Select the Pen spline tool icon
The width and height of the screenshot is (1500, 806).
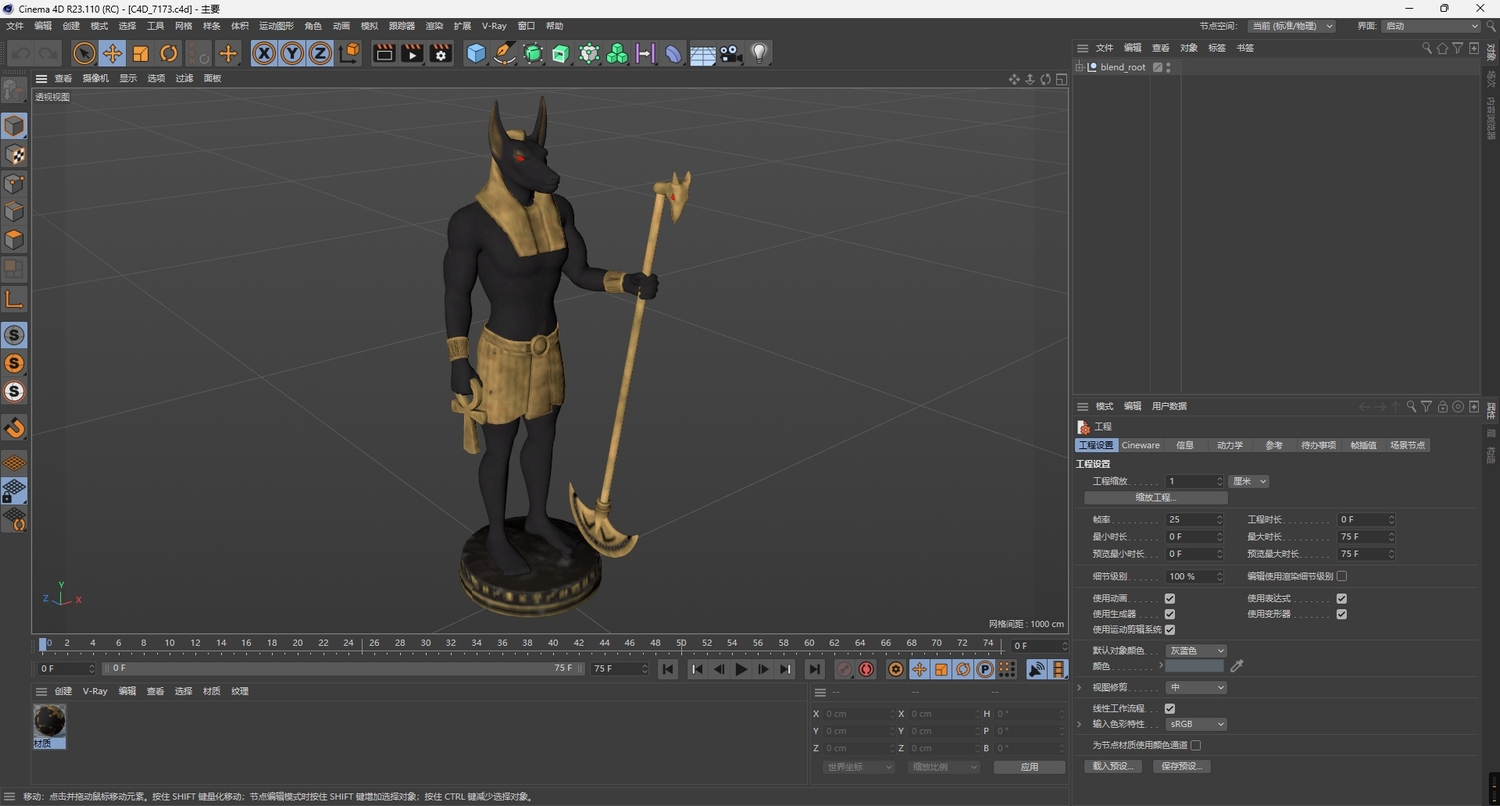point(503,53)
